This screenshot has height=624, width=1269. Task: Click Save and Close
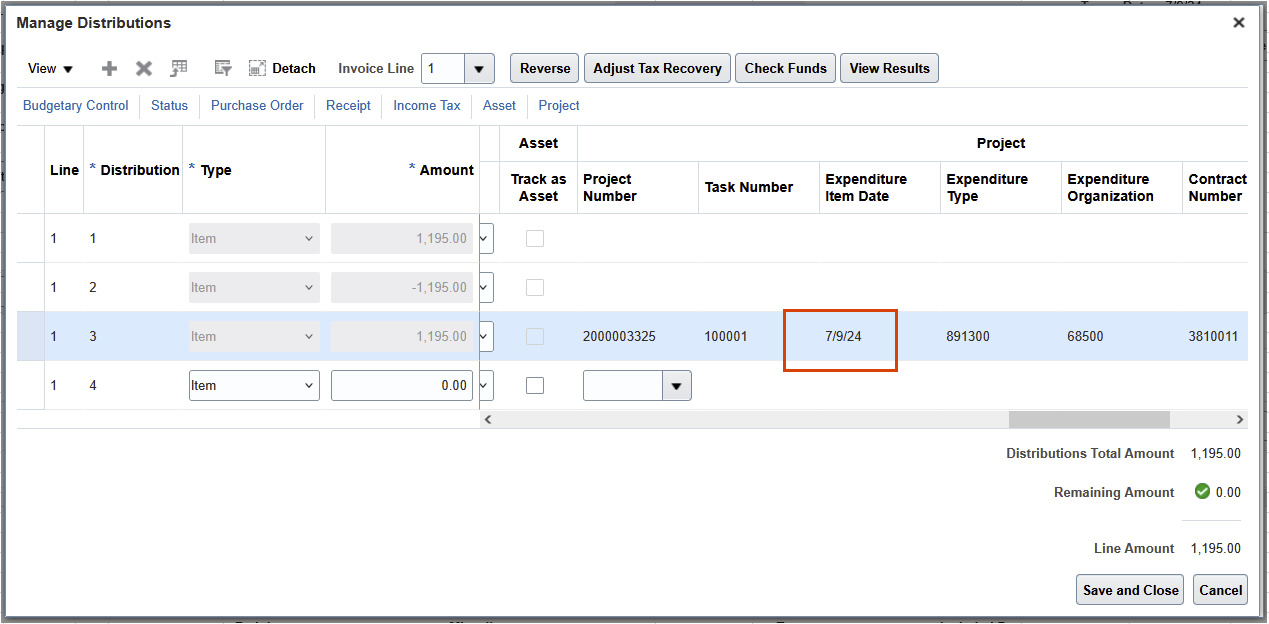(x=1129, y=589)
